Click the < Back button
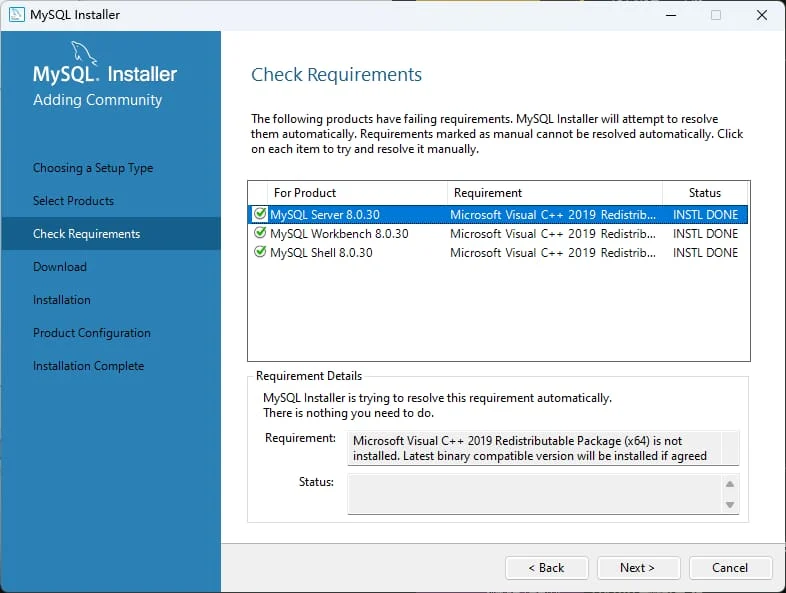Screen dimensions: 786x593 tap(546, 568)
